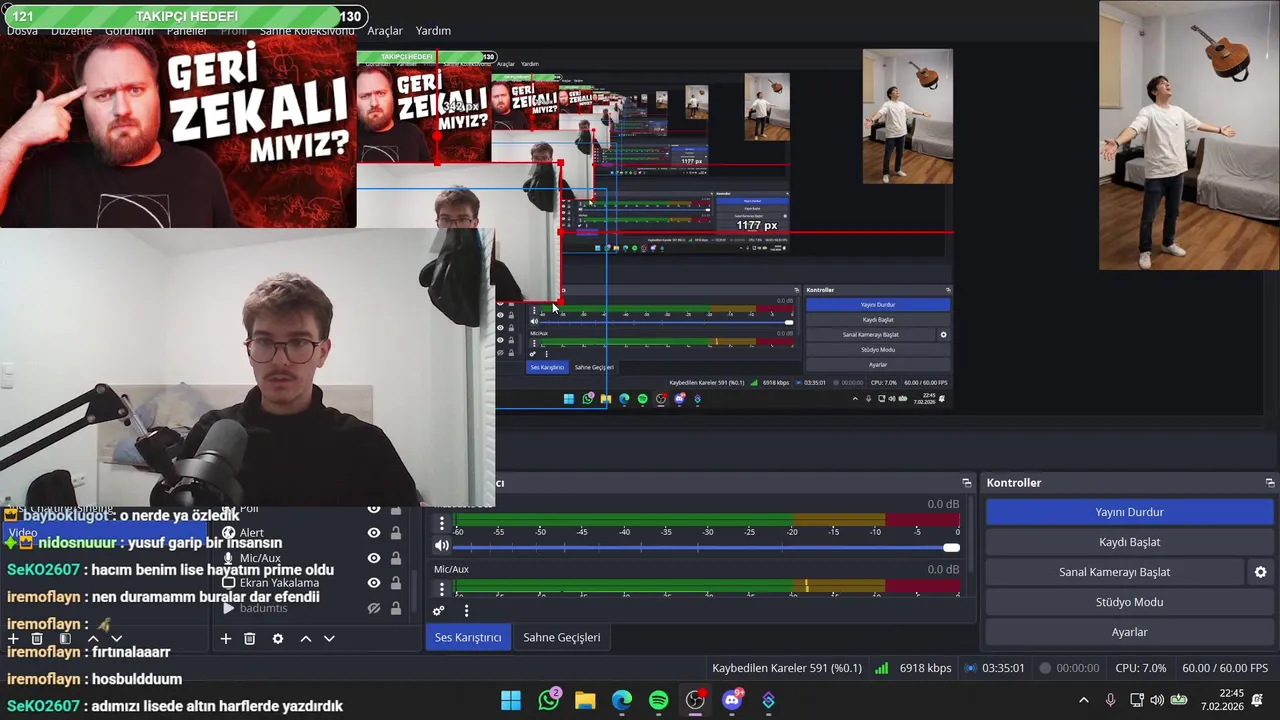Click Kaybedilen Kareler 591 status text
Image resolution: width=1280 pixels, height=720 pixels.
click(x=787, y=668)
